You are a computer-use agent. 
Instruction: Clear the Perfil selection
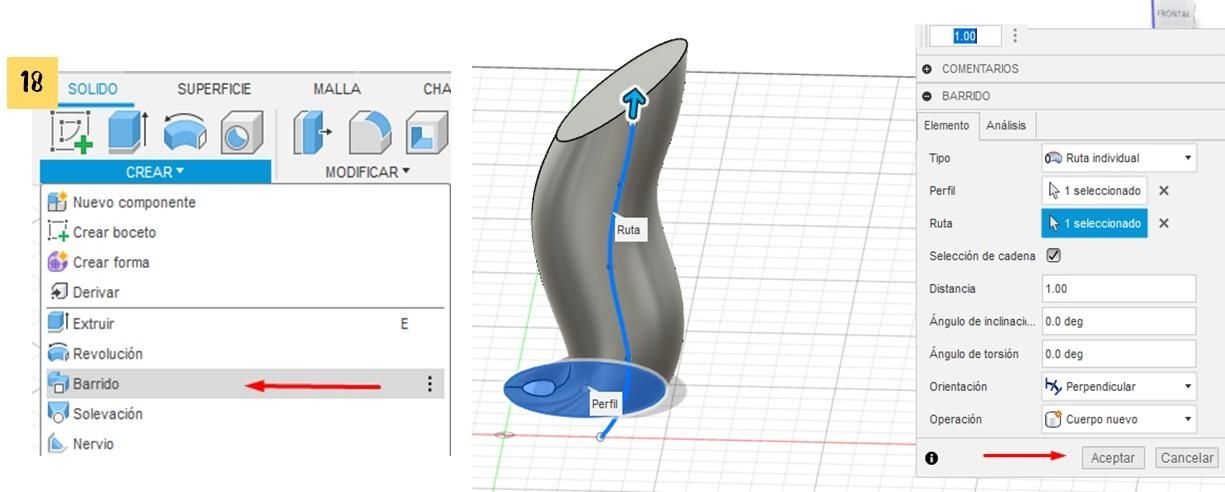tap(1163, 190)
